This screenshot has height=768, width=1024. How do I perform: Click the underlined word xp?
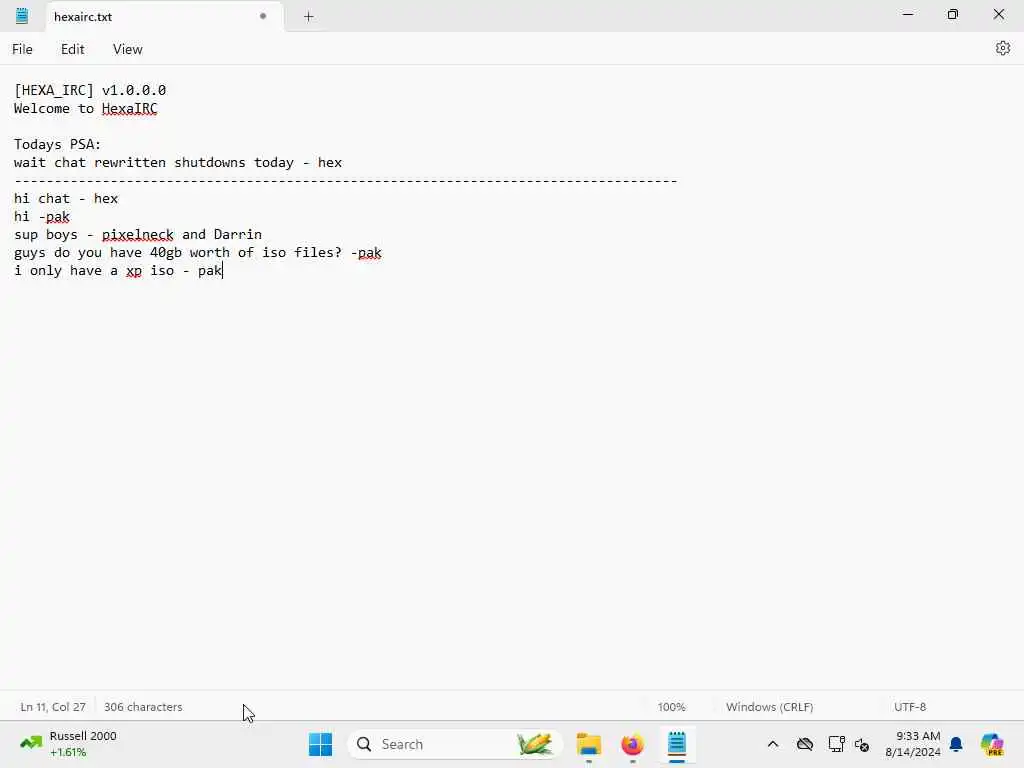(x=134, y=270)
